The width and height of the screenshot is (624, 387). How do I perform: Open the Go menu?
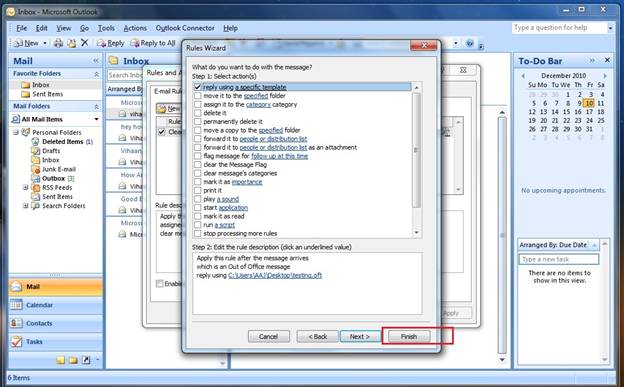tap(84, 28)
